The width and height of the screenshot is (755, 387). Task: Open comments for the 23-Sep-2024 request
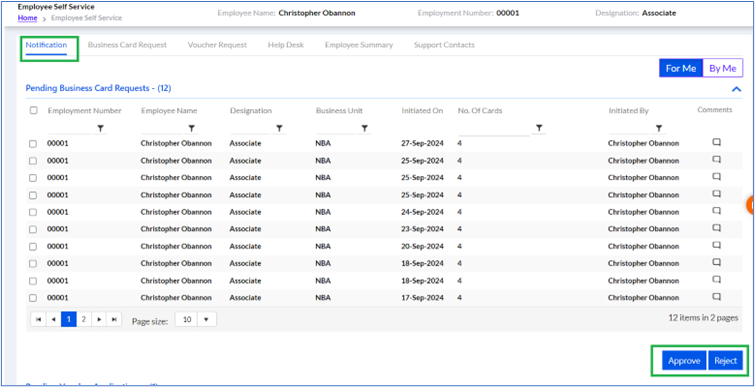click(716, 228)
